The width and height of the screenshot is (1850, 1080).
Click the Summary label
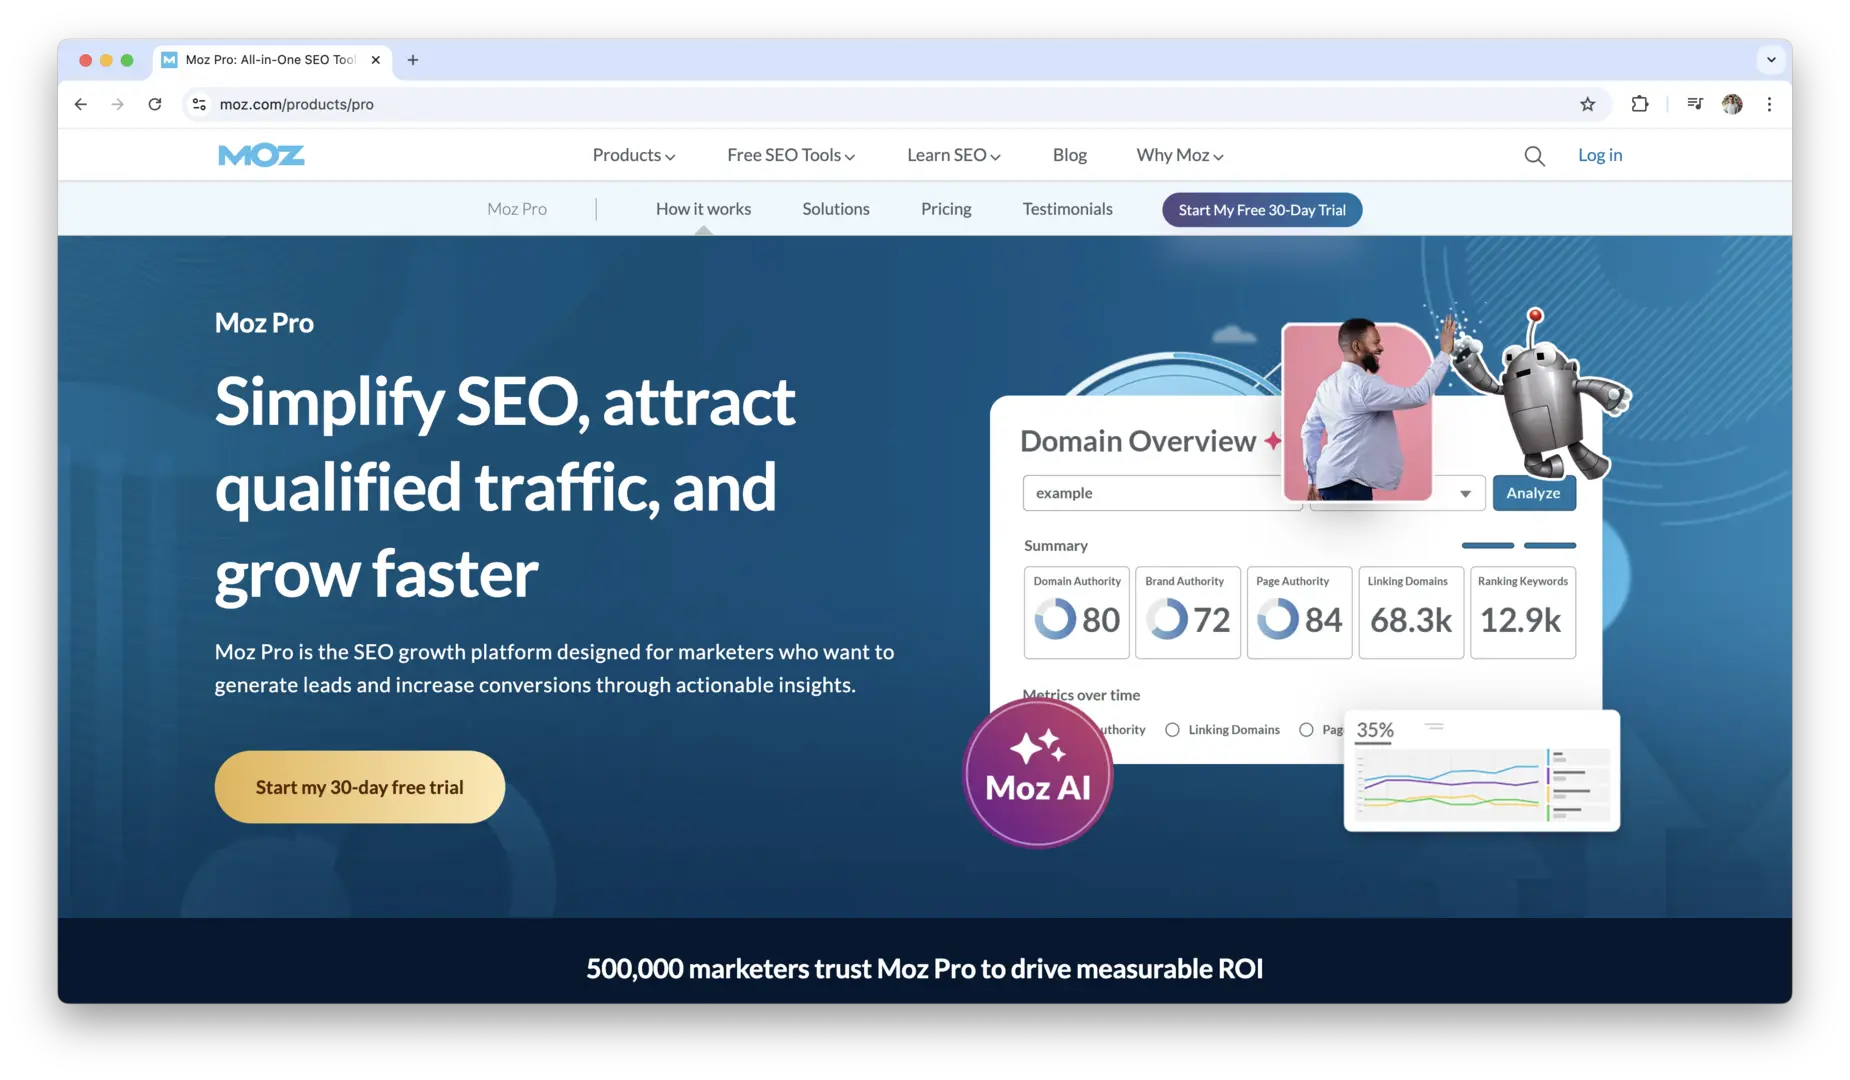pyautogui.click(x=1056, y=546)
